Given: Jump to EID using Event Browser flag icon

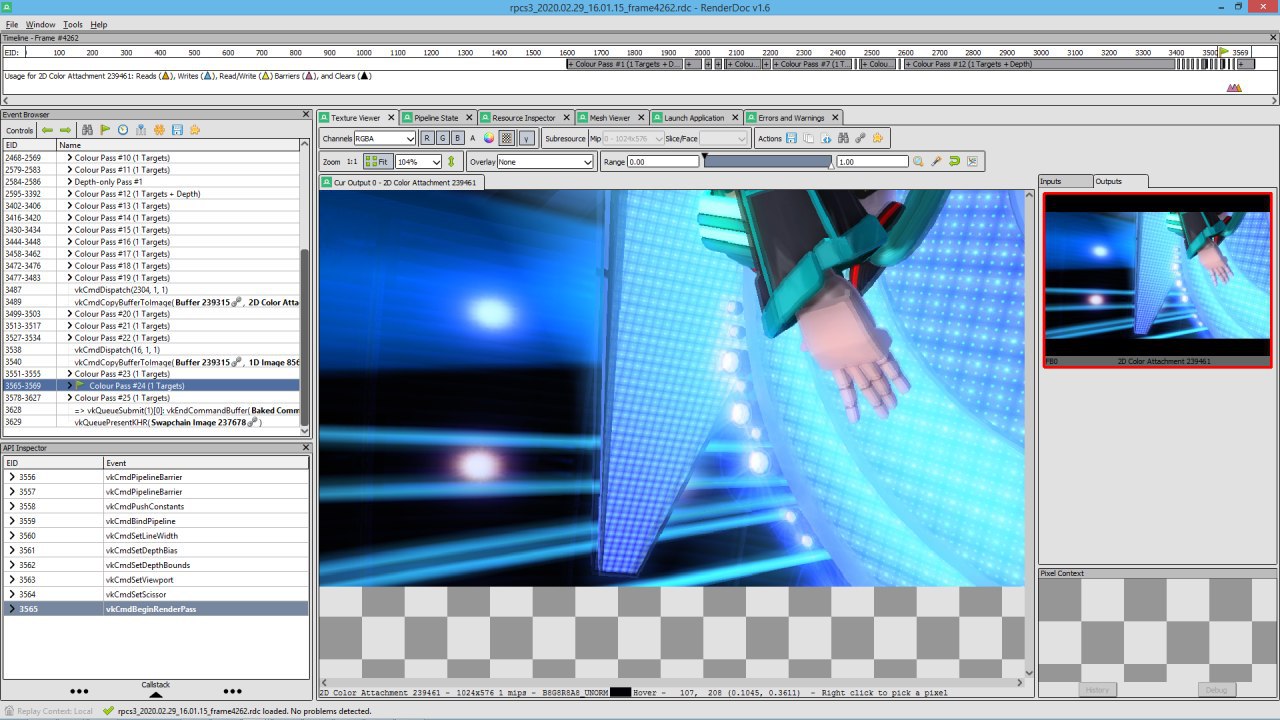Looking at the screenshot, I should coord(105,130).
